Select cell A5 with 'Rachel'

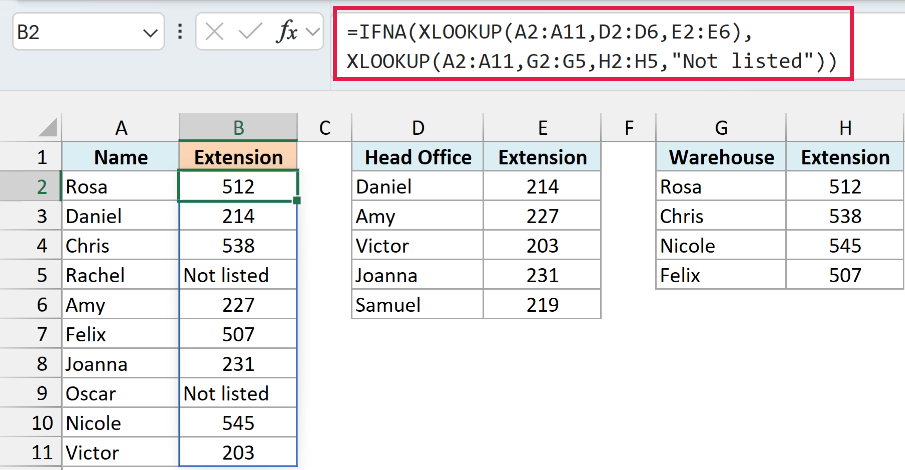[121, 275]
